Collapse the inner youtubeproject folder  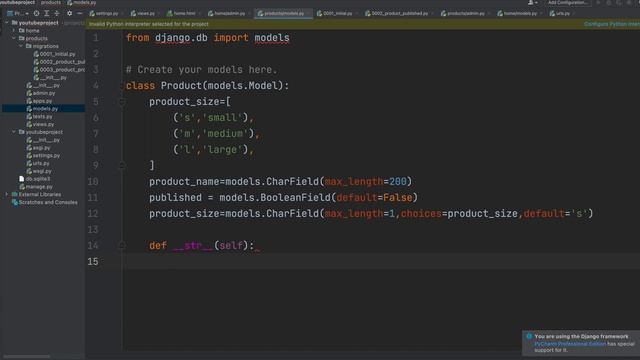coord(13,132)
